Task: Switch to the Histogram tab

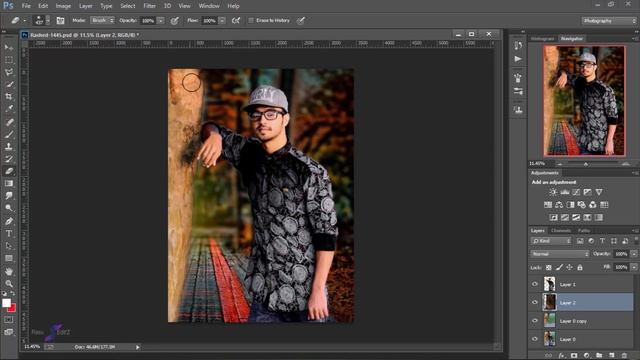Action: tap(542, 38)
